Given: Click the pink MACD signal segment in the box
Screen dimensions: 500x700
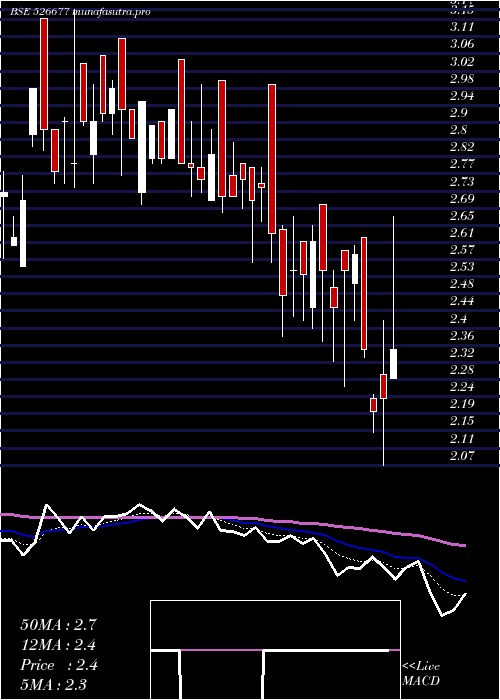Looking at the screenshot, I should point(222,650).
